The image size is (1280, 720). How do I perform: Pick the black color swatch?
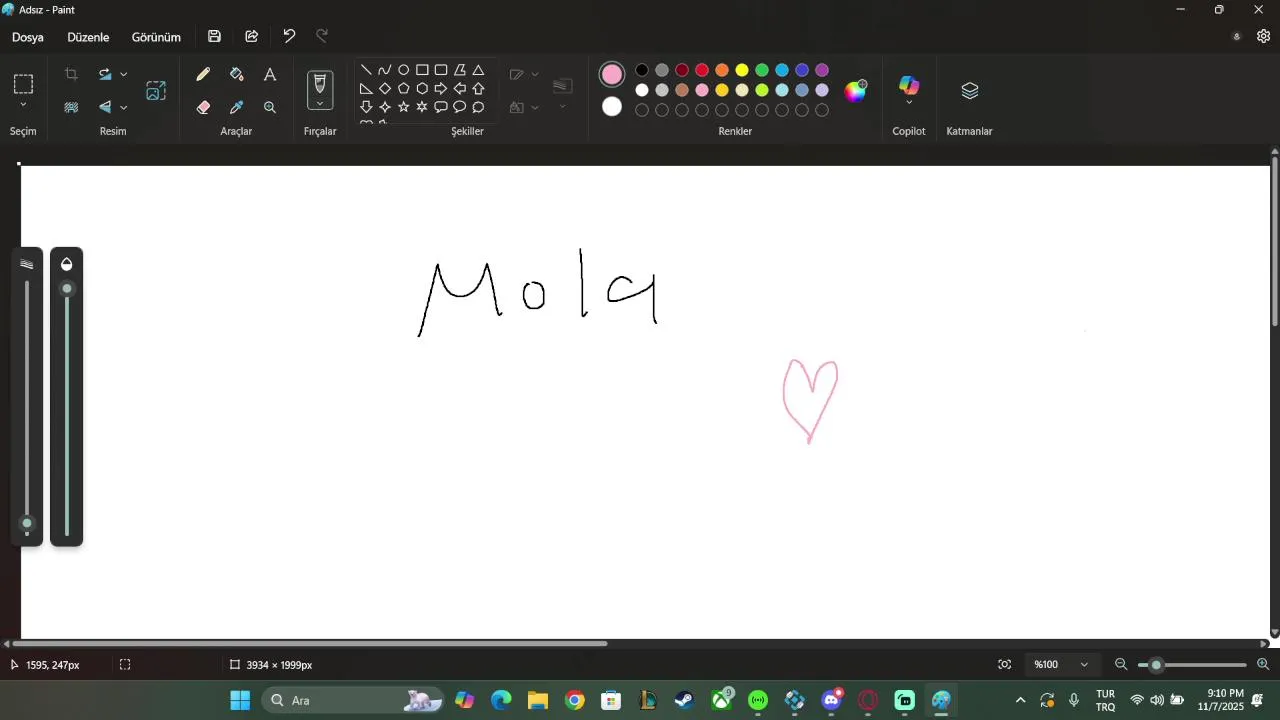[x=642, y=70]
